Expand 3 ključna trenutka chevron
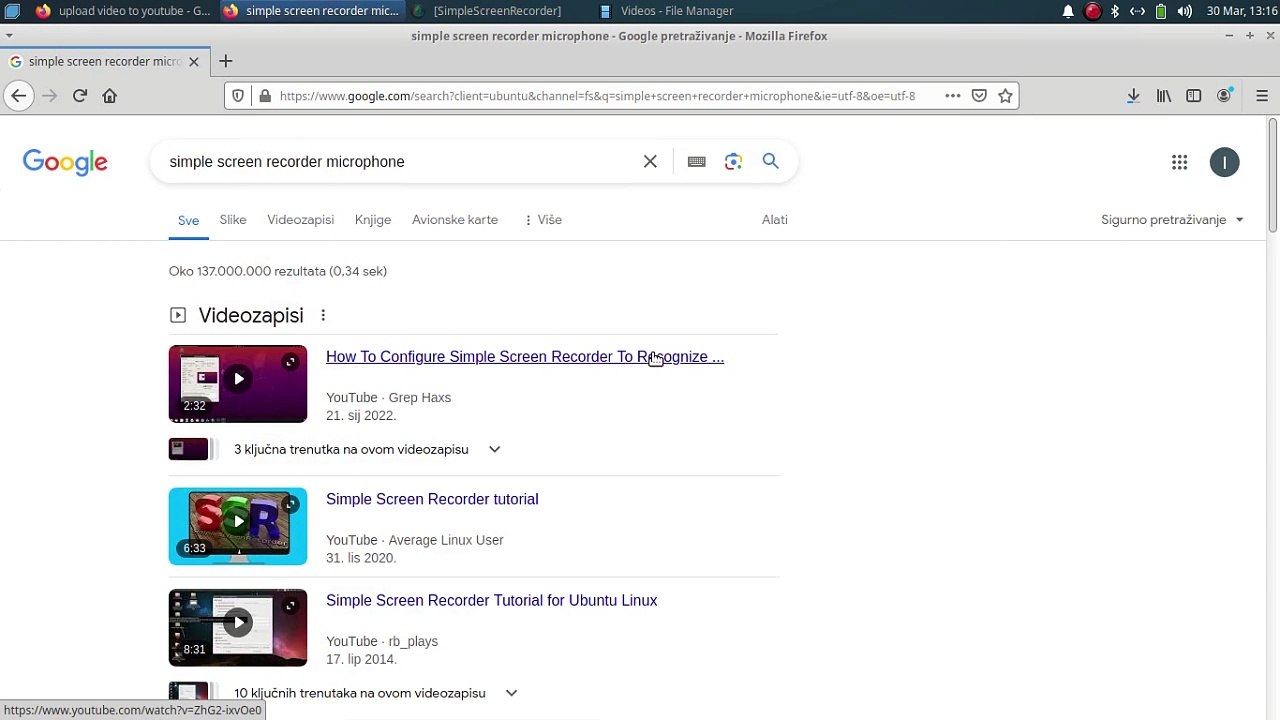The height and width of the screenshot is (720, 1280). coord(494,449)
